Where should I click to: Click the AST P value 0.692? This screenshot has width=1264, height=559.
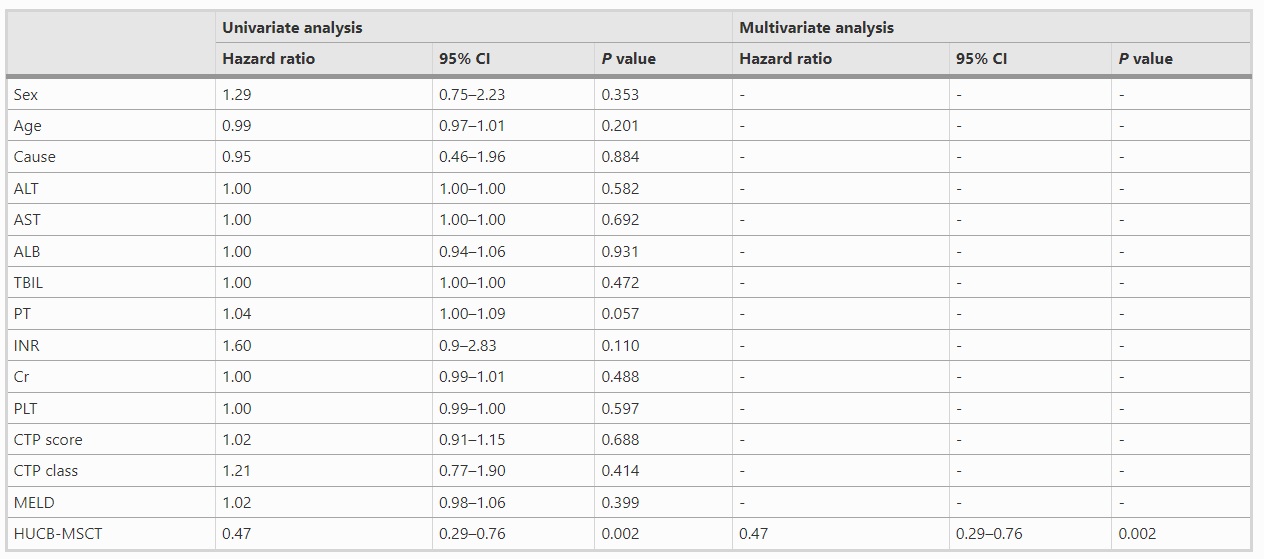click(620, 220)
